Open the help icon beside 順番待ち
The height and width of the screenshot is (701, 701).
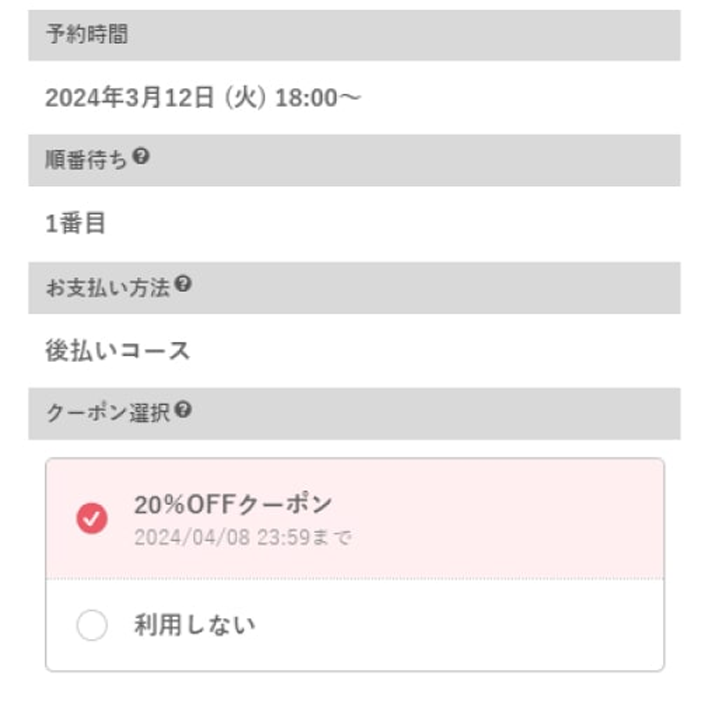[x=141, y=156]
